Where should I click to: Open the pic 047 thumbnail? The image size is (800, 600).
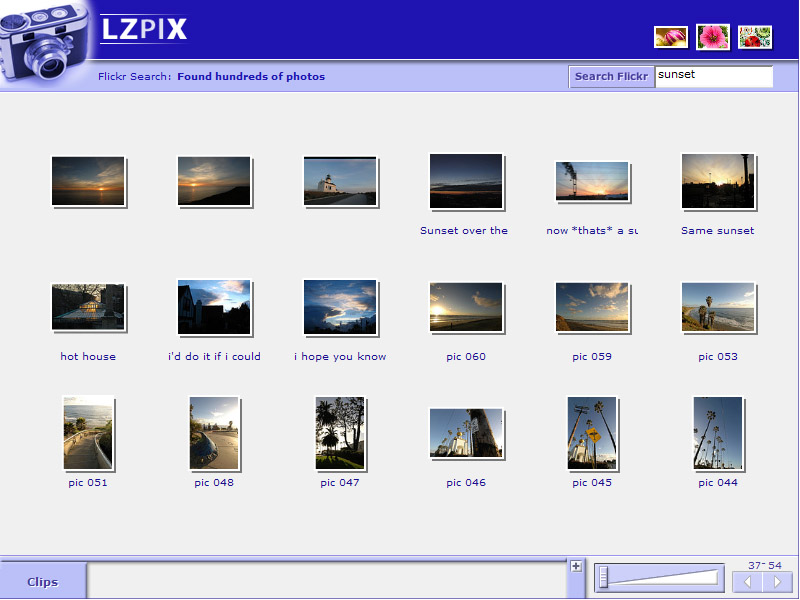[x=340, y=433]
